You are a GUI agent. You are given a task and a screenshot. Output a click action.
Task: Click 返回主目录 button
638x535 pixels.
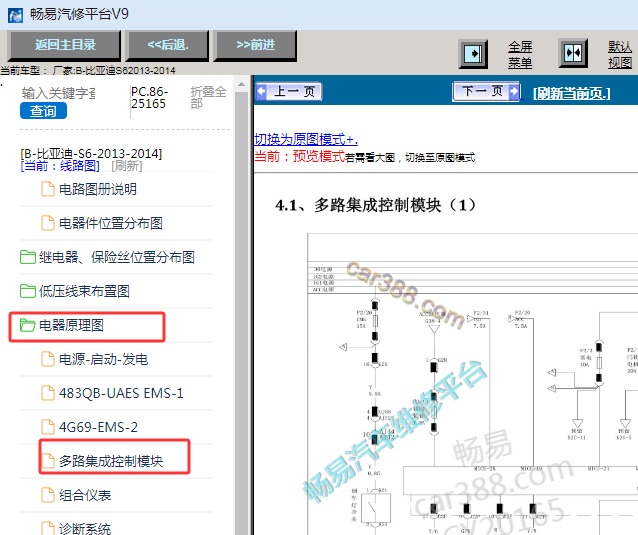click(x=65, y=45)
